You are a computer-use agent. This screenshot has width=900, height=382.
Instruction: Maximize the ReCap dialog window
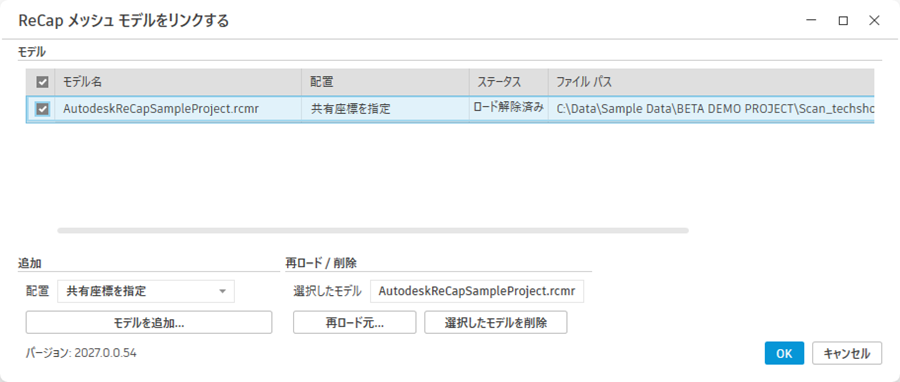coord(843,21)
